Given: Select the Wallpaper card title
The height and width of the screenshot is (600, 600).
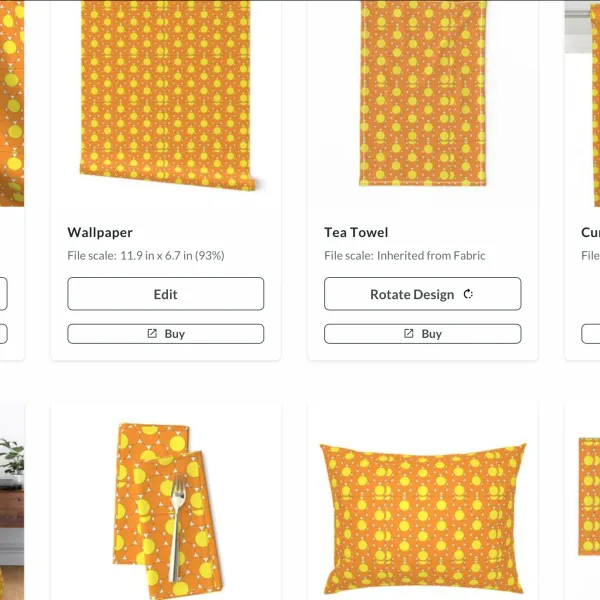Looking at the screenshot, I should coord(100,232).
